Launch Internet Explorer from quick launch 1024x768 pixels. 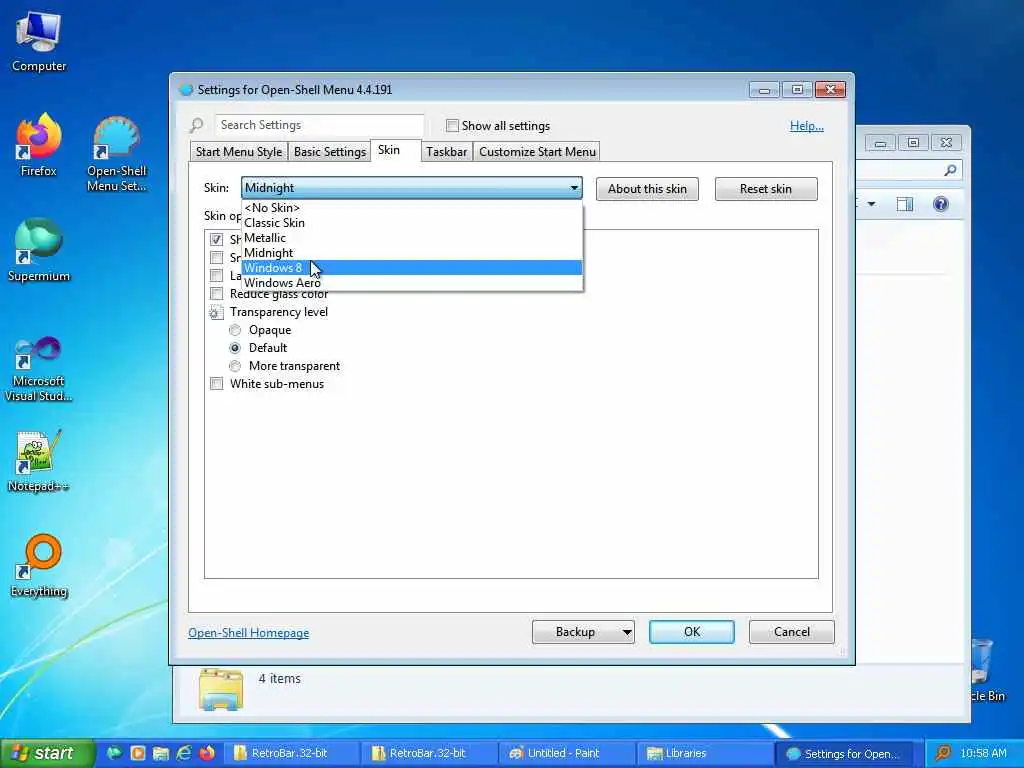coord(184,753)
